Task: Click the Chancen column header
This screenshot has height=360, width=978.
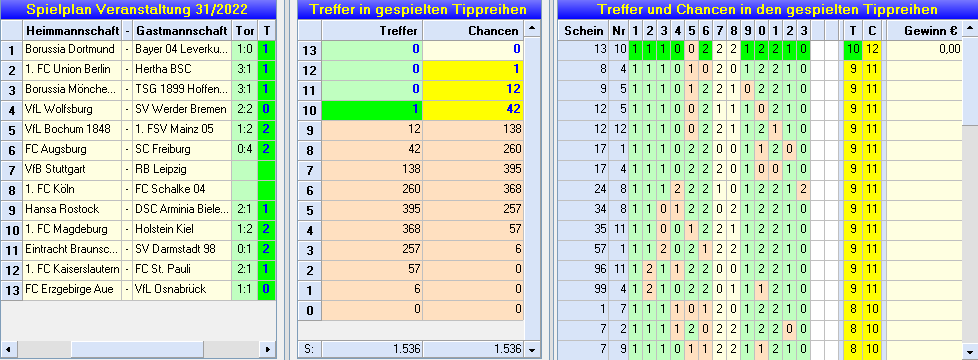Action: point(473,31)
